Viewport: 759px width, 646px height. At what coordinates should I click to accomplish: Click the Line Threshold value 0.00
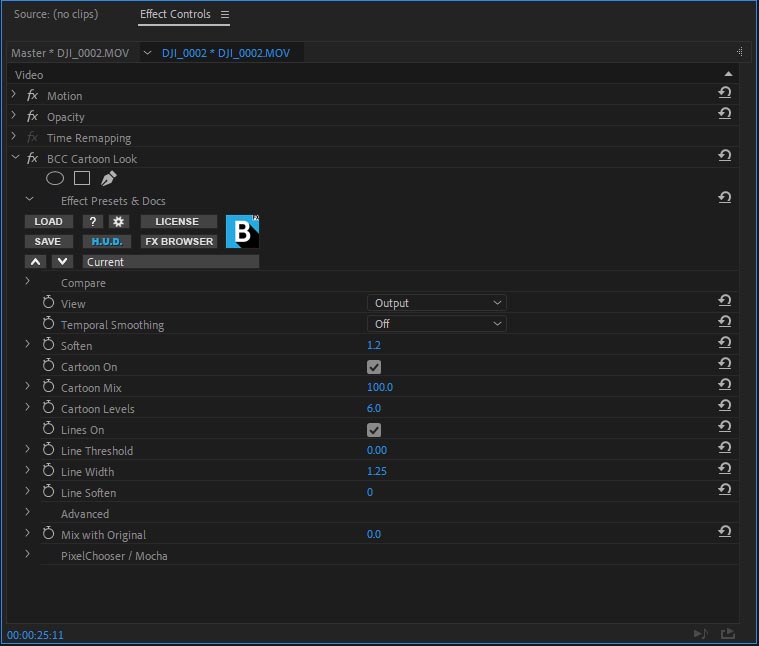coord(377,450)
